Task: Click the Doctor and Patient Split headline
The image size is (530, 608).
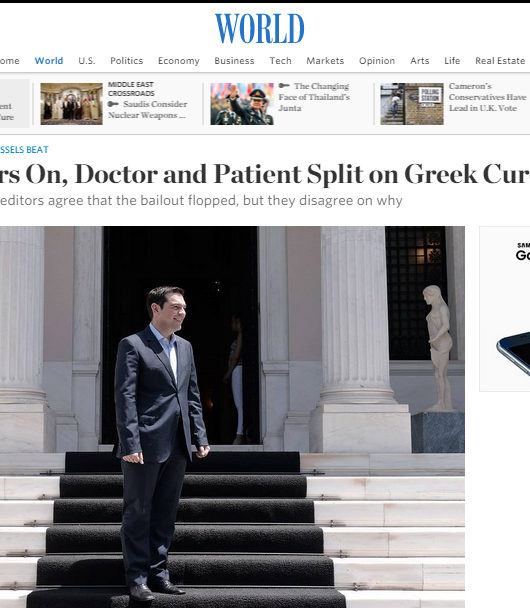Action: [265, 174]
